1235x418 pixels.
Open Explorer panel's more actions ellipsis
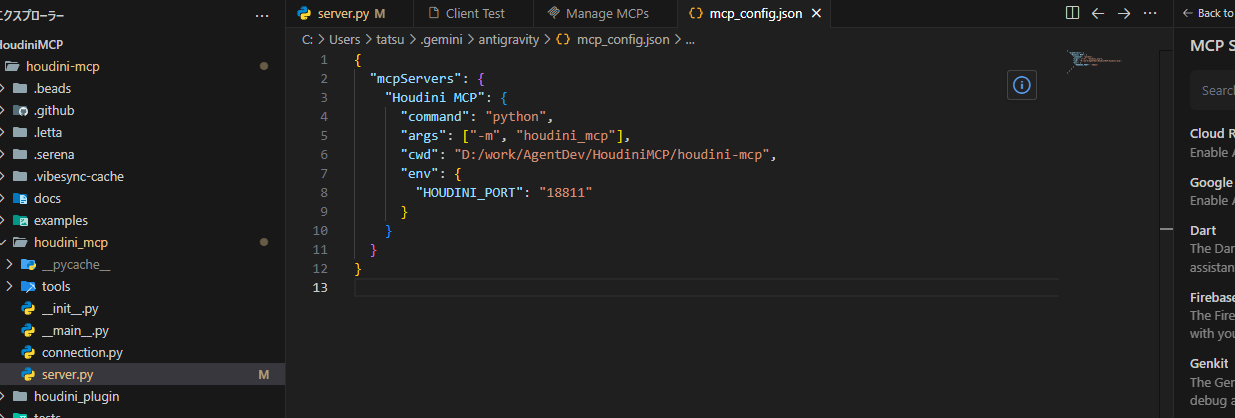pos(262,15)
